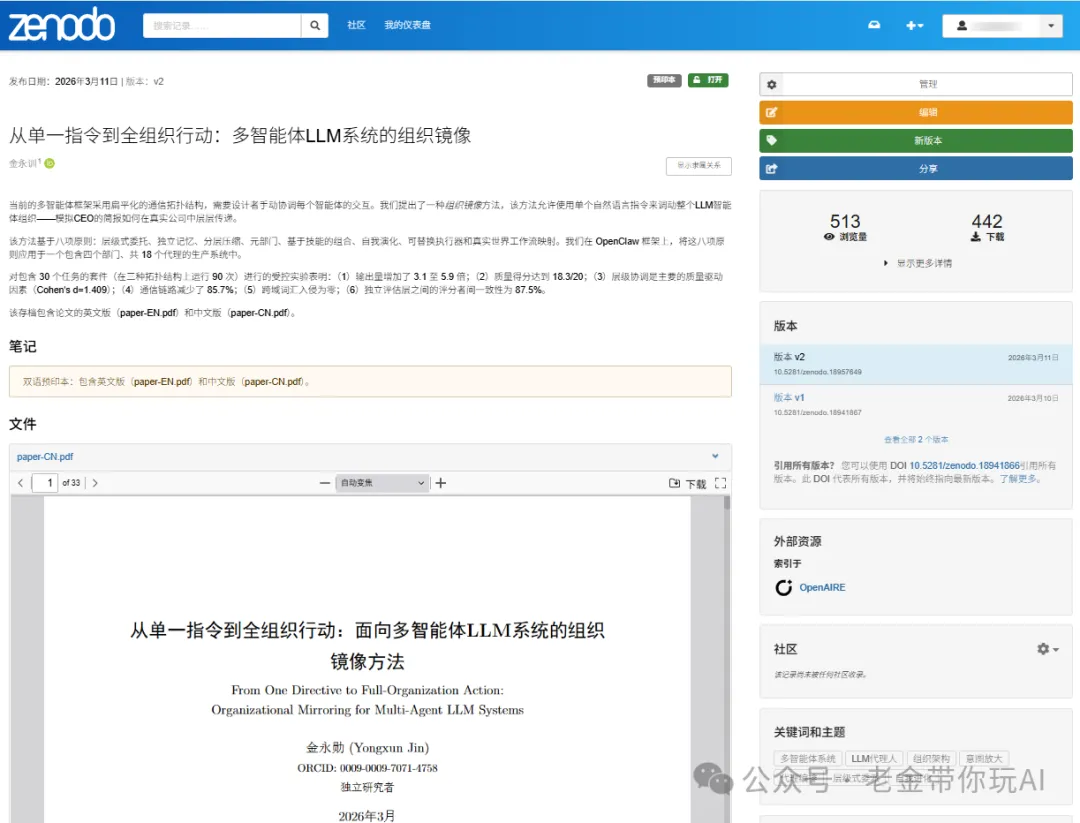Open the plus new upload dropdown
The height and width of the screenshot is (823, 1080).
pyautogui.click(x=914, y=26)
